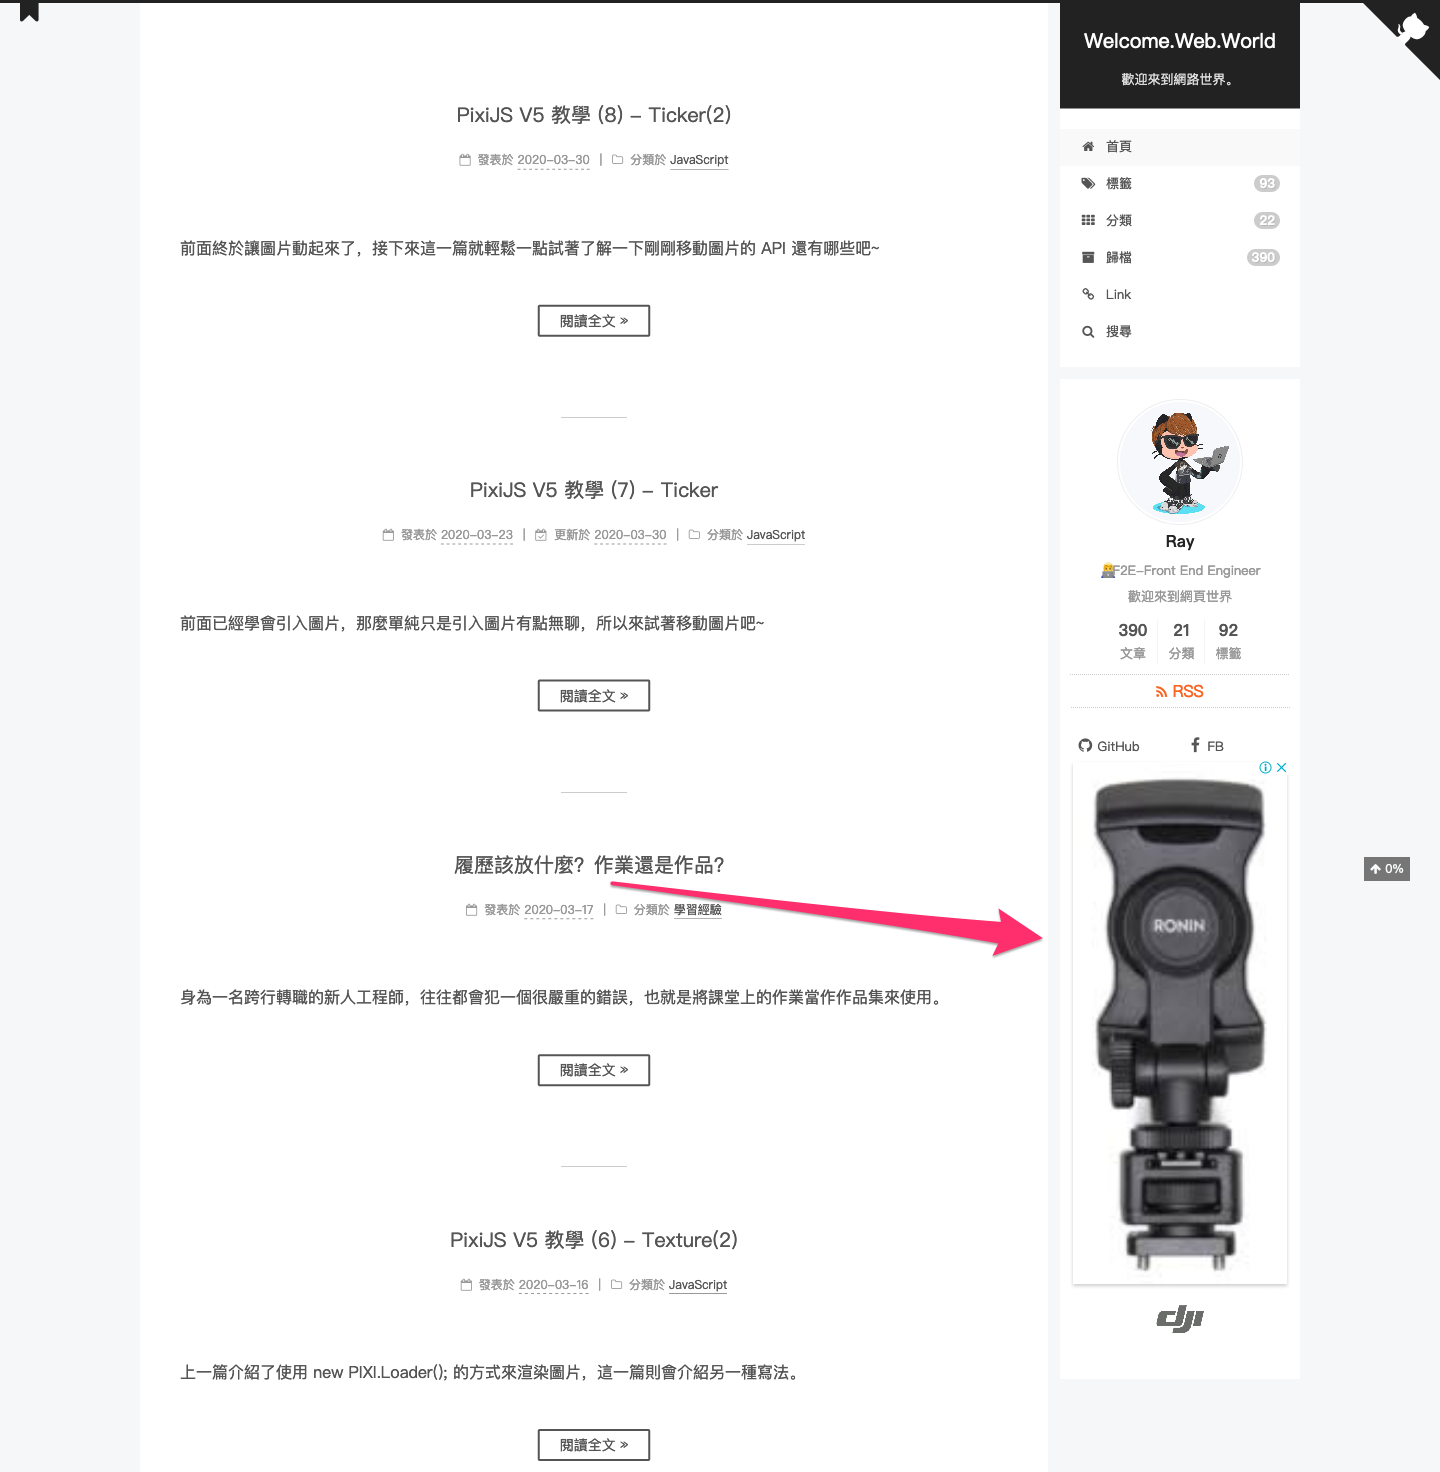The width and height of the screenshot is (1440, 1472).
Task: Open the FB social link
Action: (1207, 746)
